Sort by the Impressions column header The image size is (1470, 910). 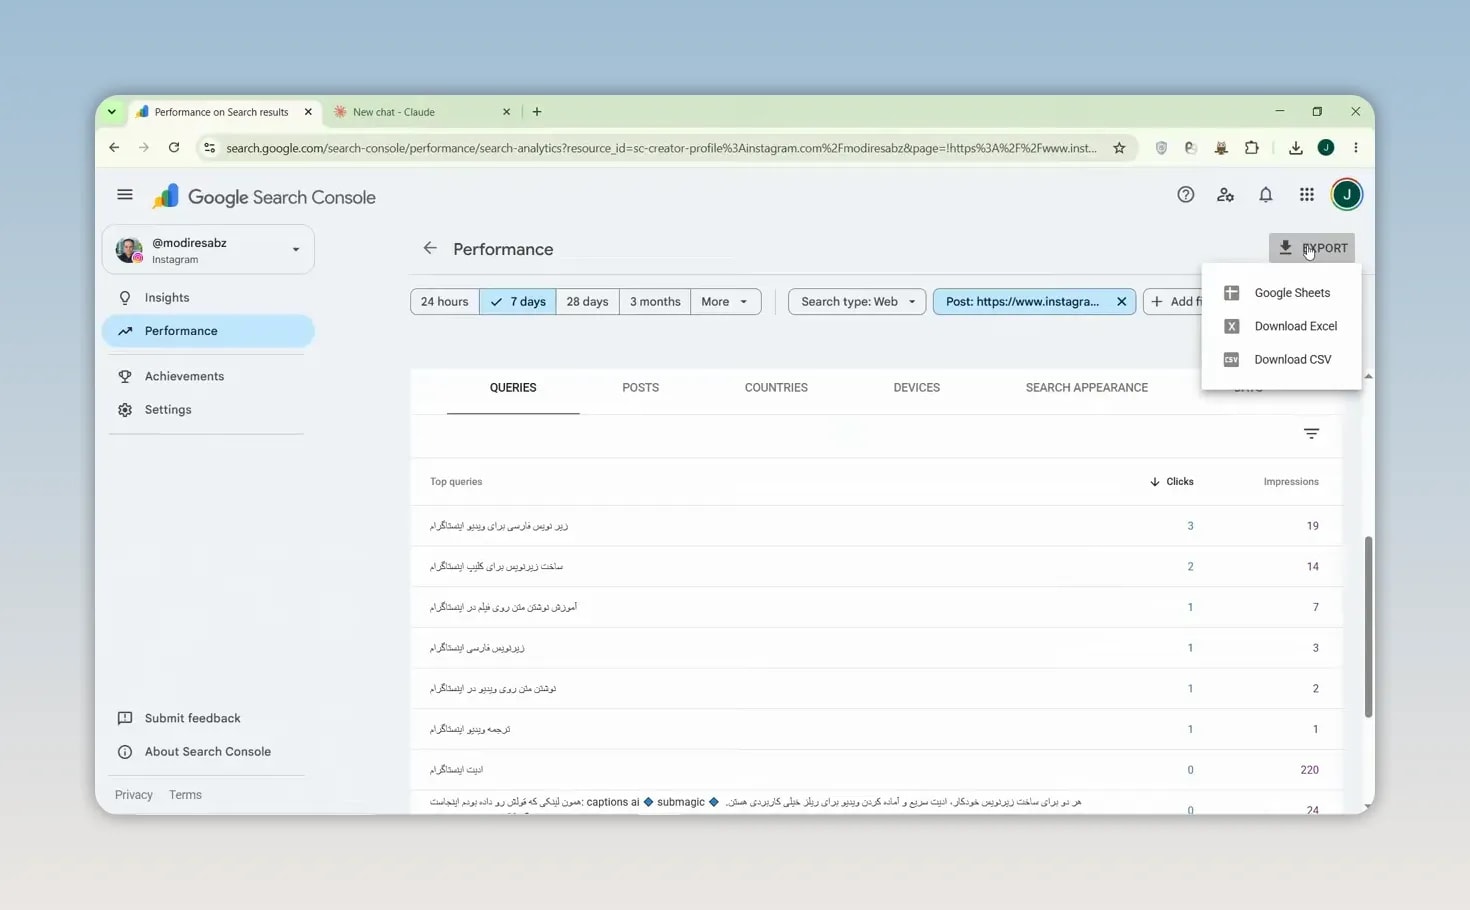[1290, 482]
